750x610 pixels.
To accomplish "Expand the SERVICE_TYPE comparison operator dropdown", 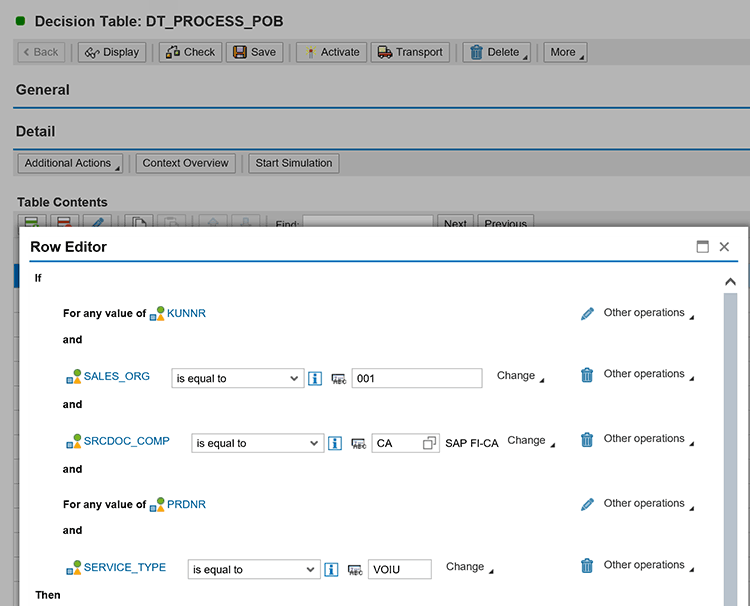I will pyautogui.click(x=253, y=569).
